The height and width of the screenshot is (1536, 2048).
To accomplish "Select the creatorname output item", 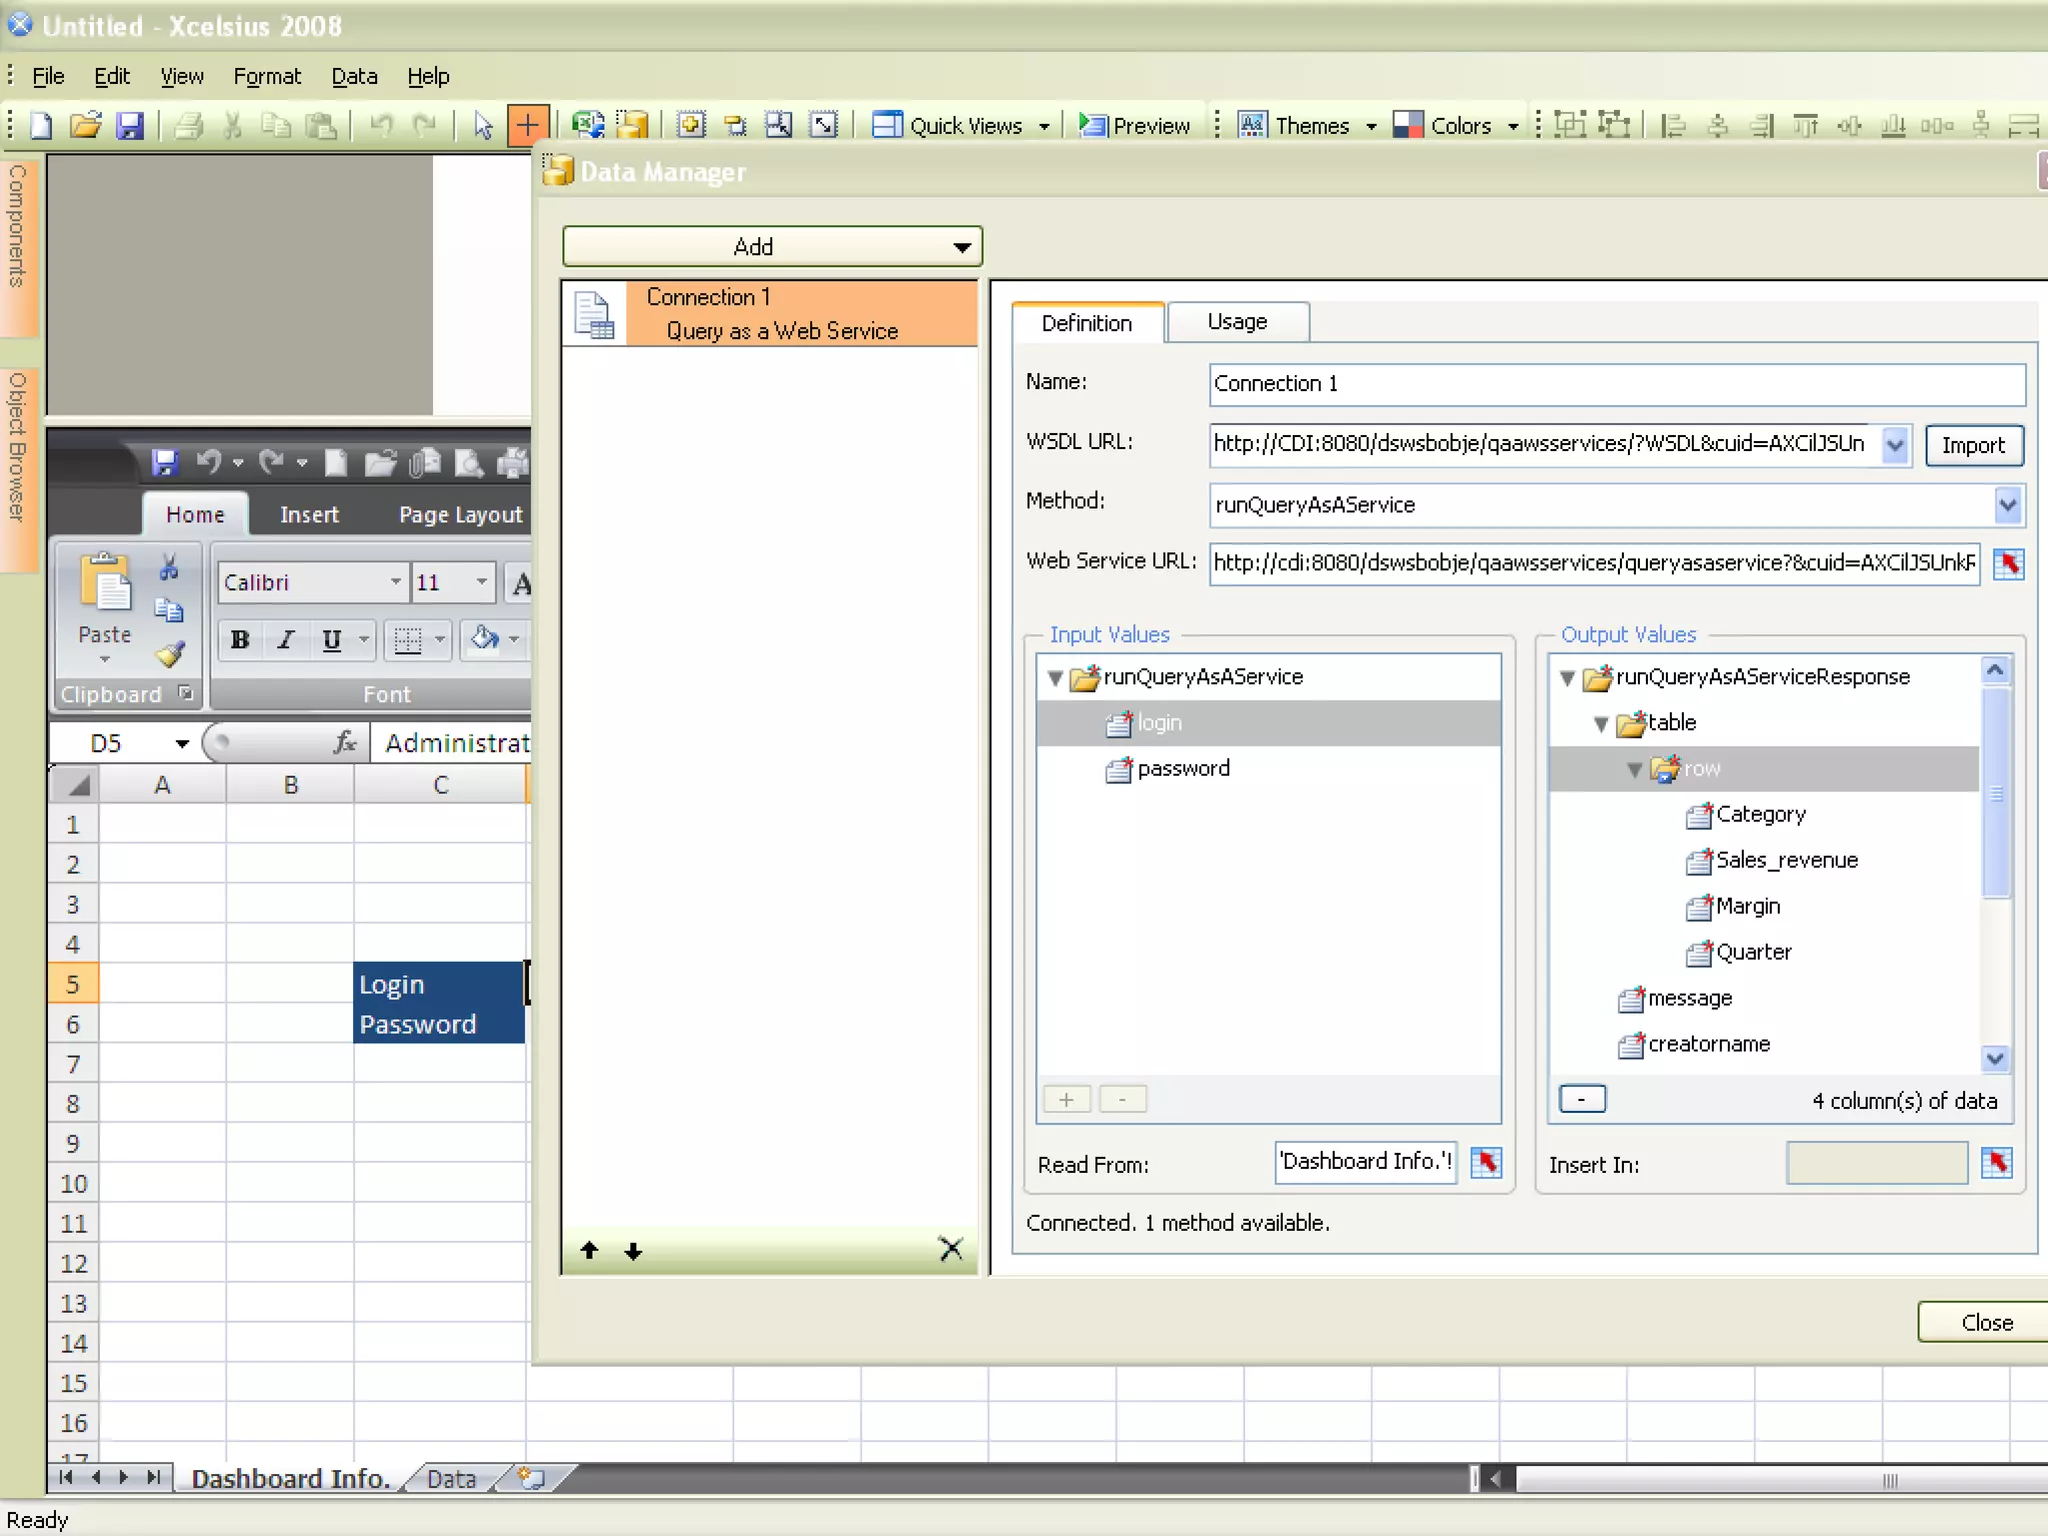I will [1709, 1044].
